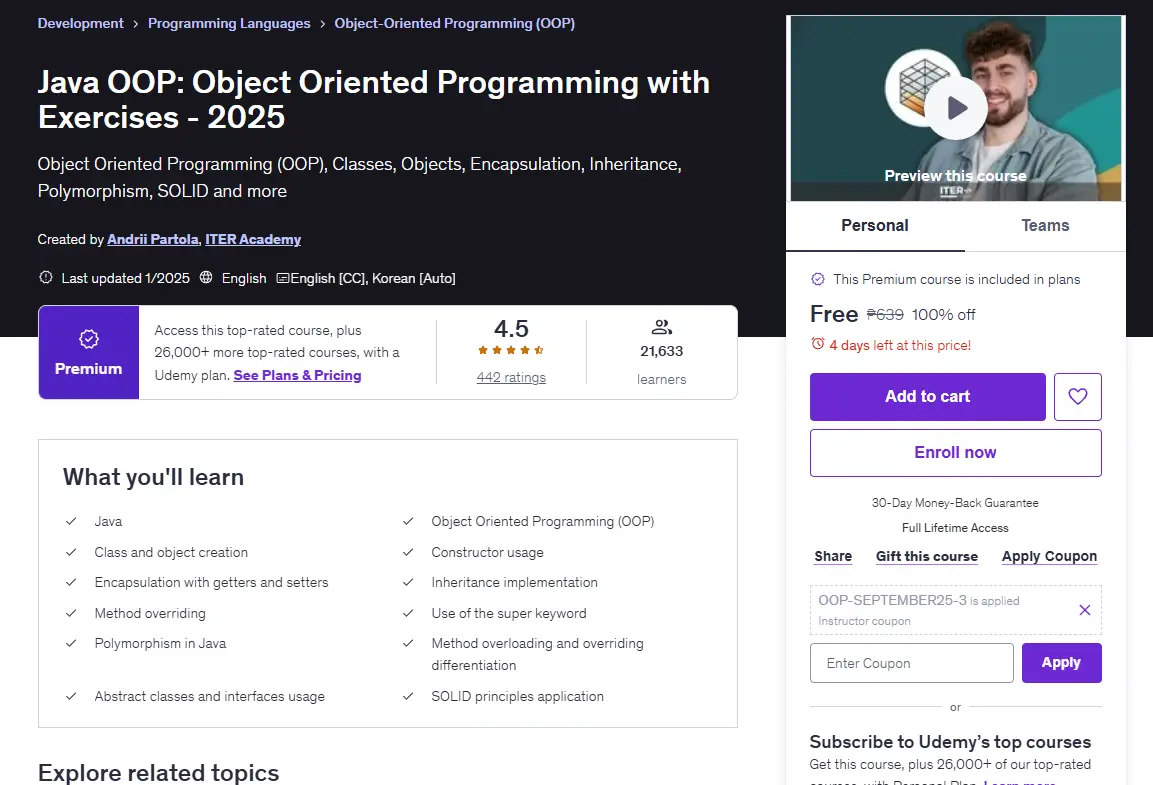Click the Apply coupon button
1153x785 pixels.
(1061, 663)
